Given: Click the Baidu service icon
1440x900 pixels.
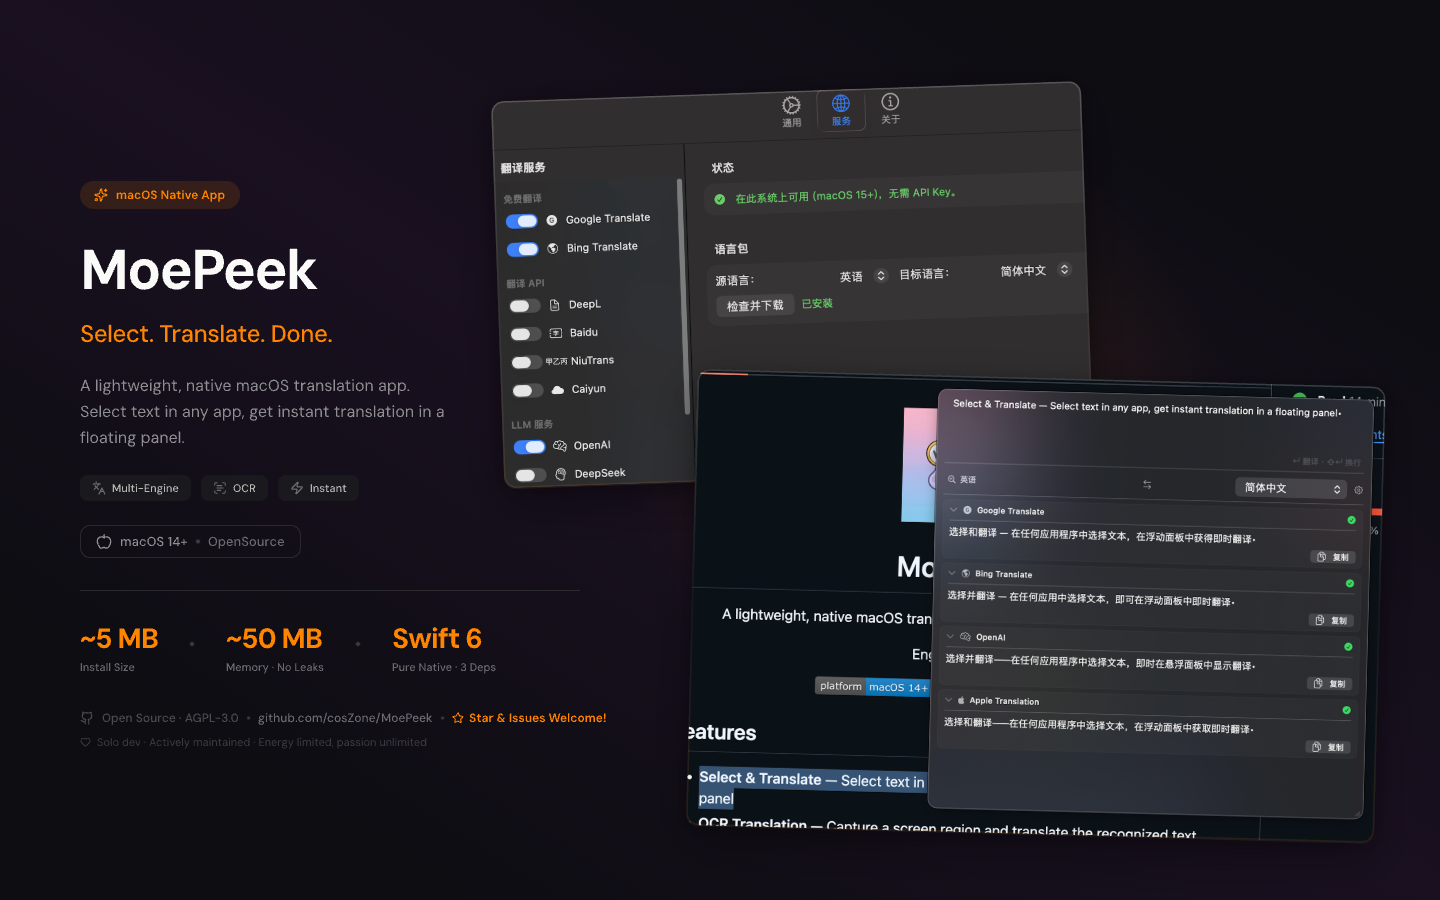Looking at the screenshot, I should 556,333.
